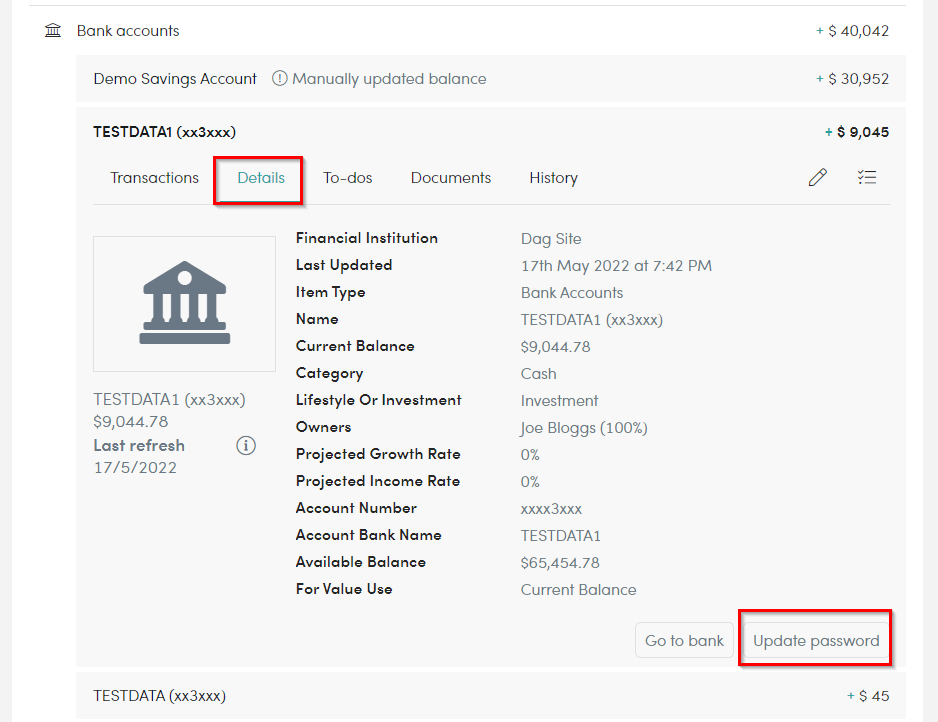Expand the Demo Savings Account row
Screen dimensions: 938x722
point(491,78)
